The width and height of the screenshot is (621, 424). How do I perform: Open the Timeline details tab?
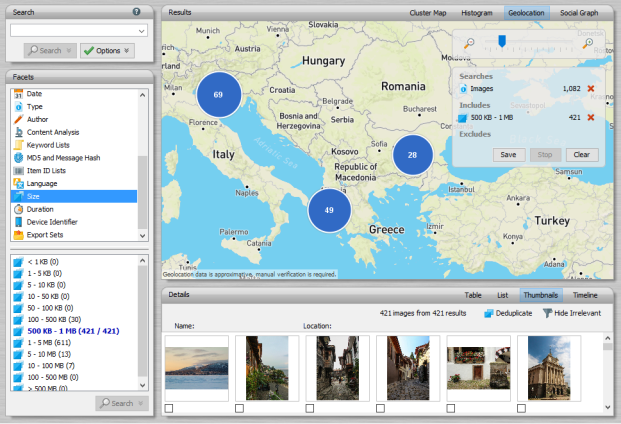pos(584,295)
